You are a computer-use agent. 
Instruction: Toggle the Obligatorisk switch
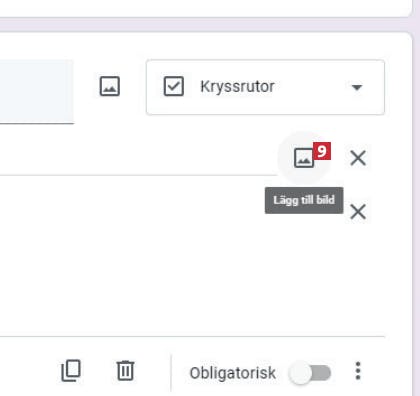310,373
